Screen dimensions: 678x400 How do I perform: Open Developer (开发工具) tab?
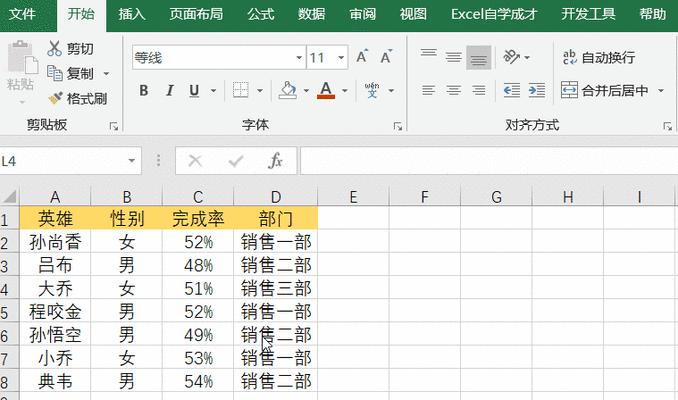click(x=588, y=14)
